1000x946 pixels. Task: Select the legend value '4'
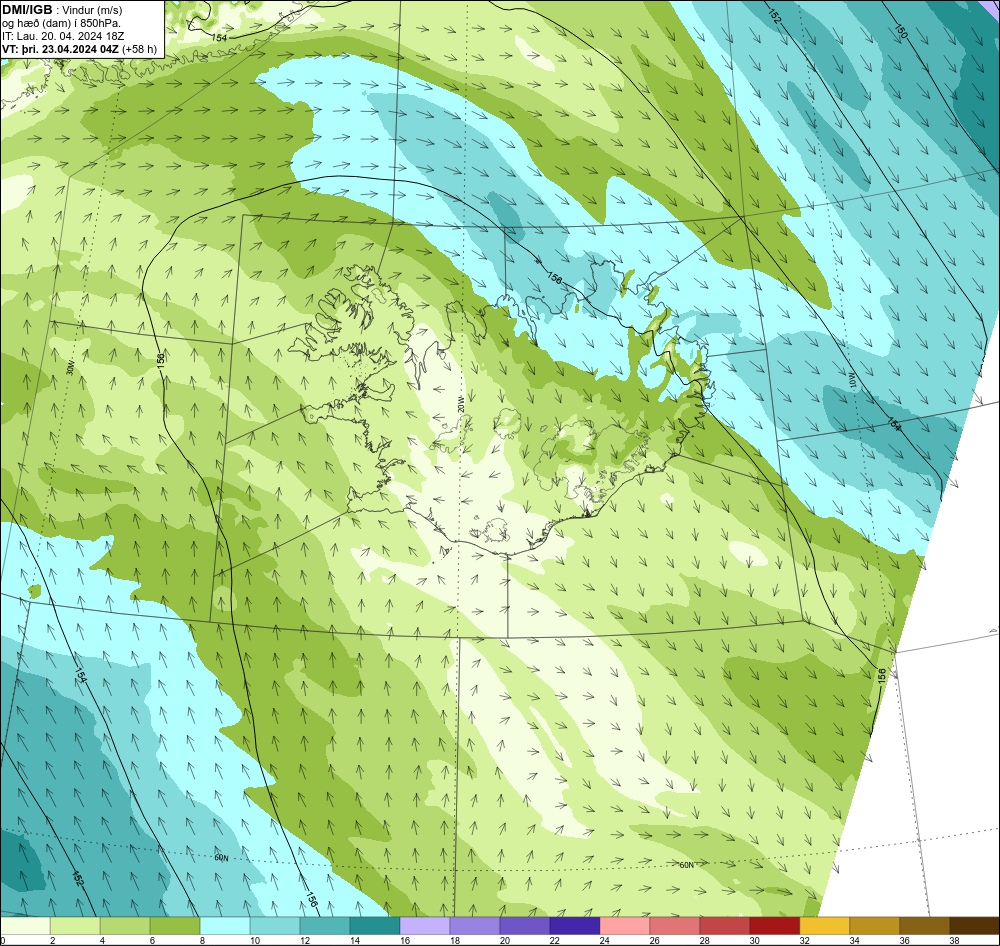(x=102, y=940)
